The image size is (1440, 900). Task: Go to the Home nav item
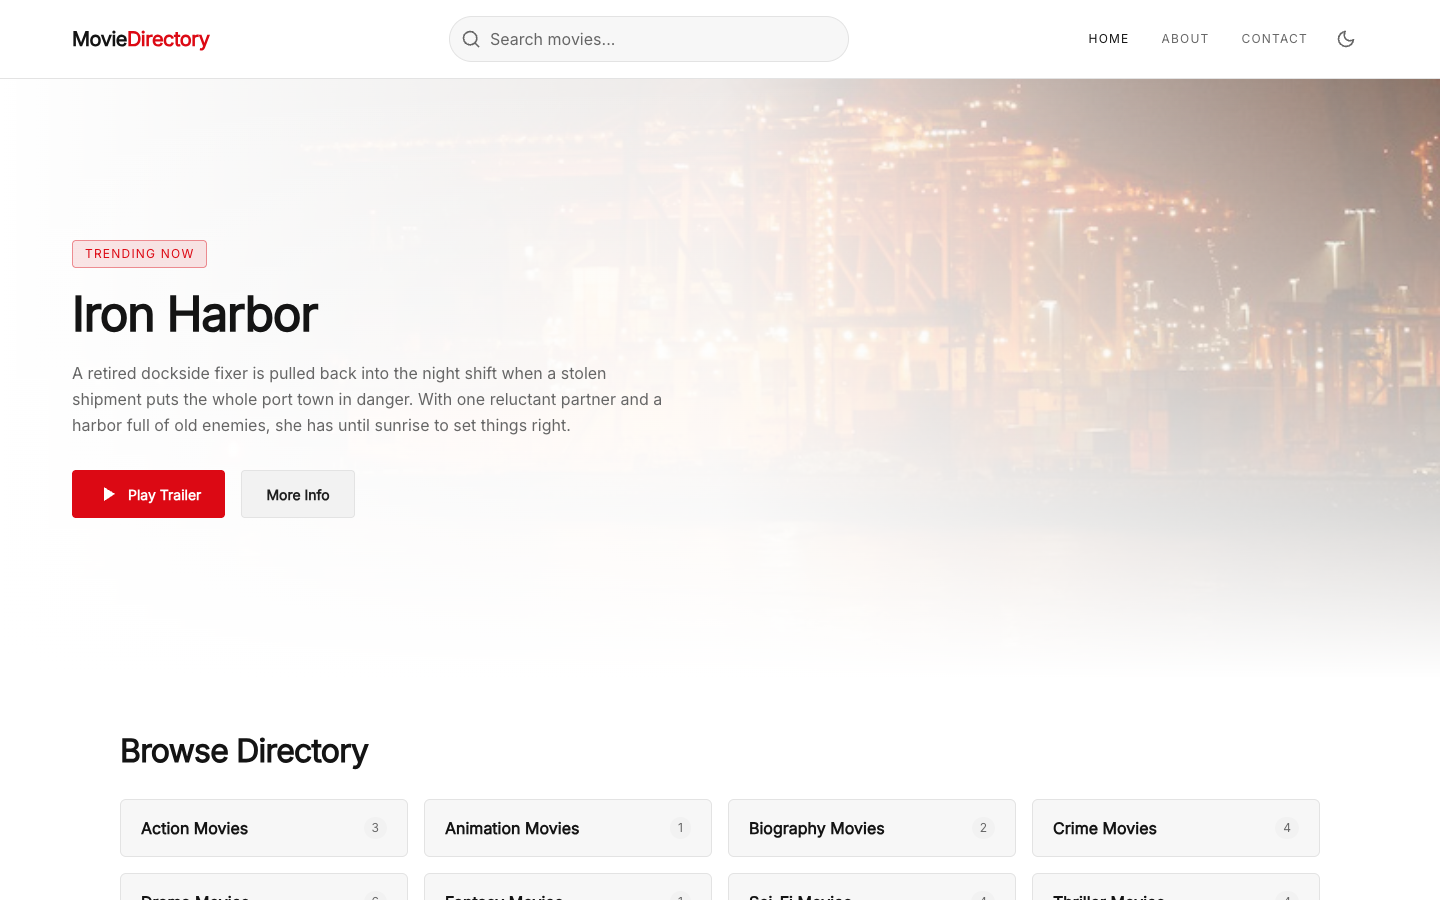1108,39
